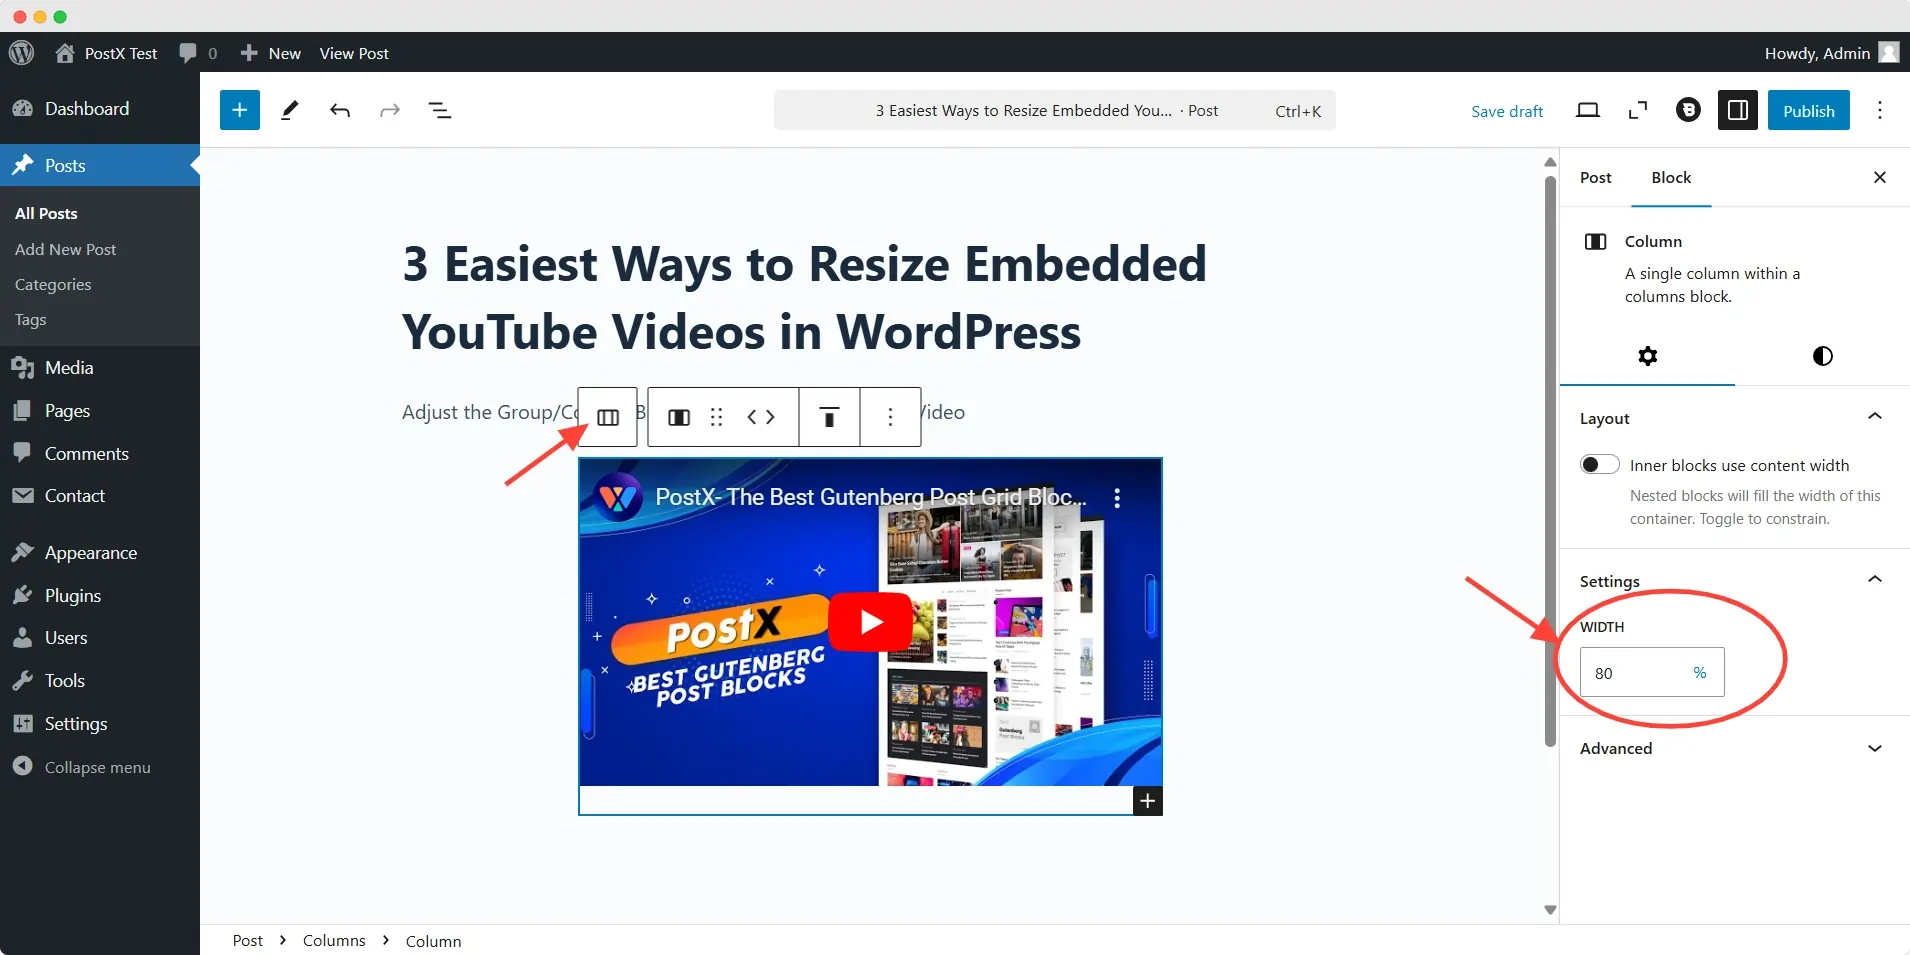Redo the last change
This screenshot has height=955, width=1910.
390,110
